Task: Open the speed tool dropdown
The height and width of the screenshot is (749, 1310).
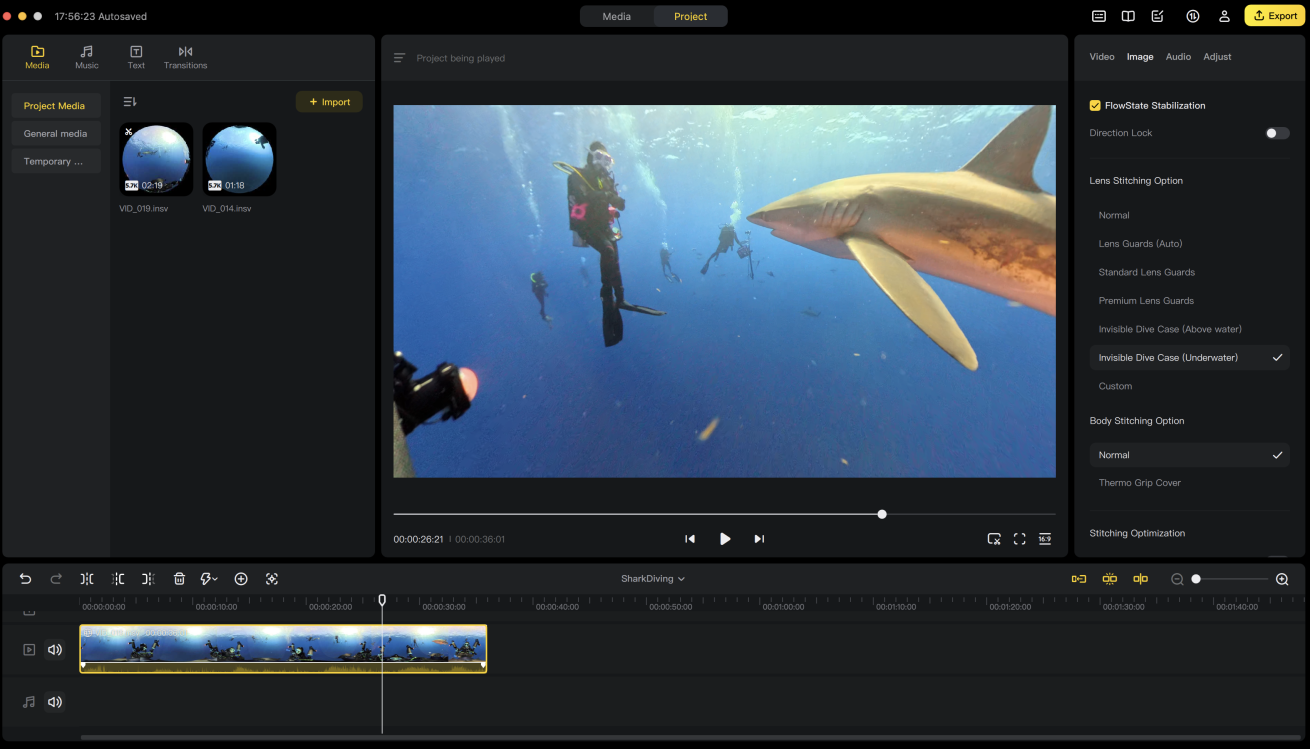Action: (209, 579)
